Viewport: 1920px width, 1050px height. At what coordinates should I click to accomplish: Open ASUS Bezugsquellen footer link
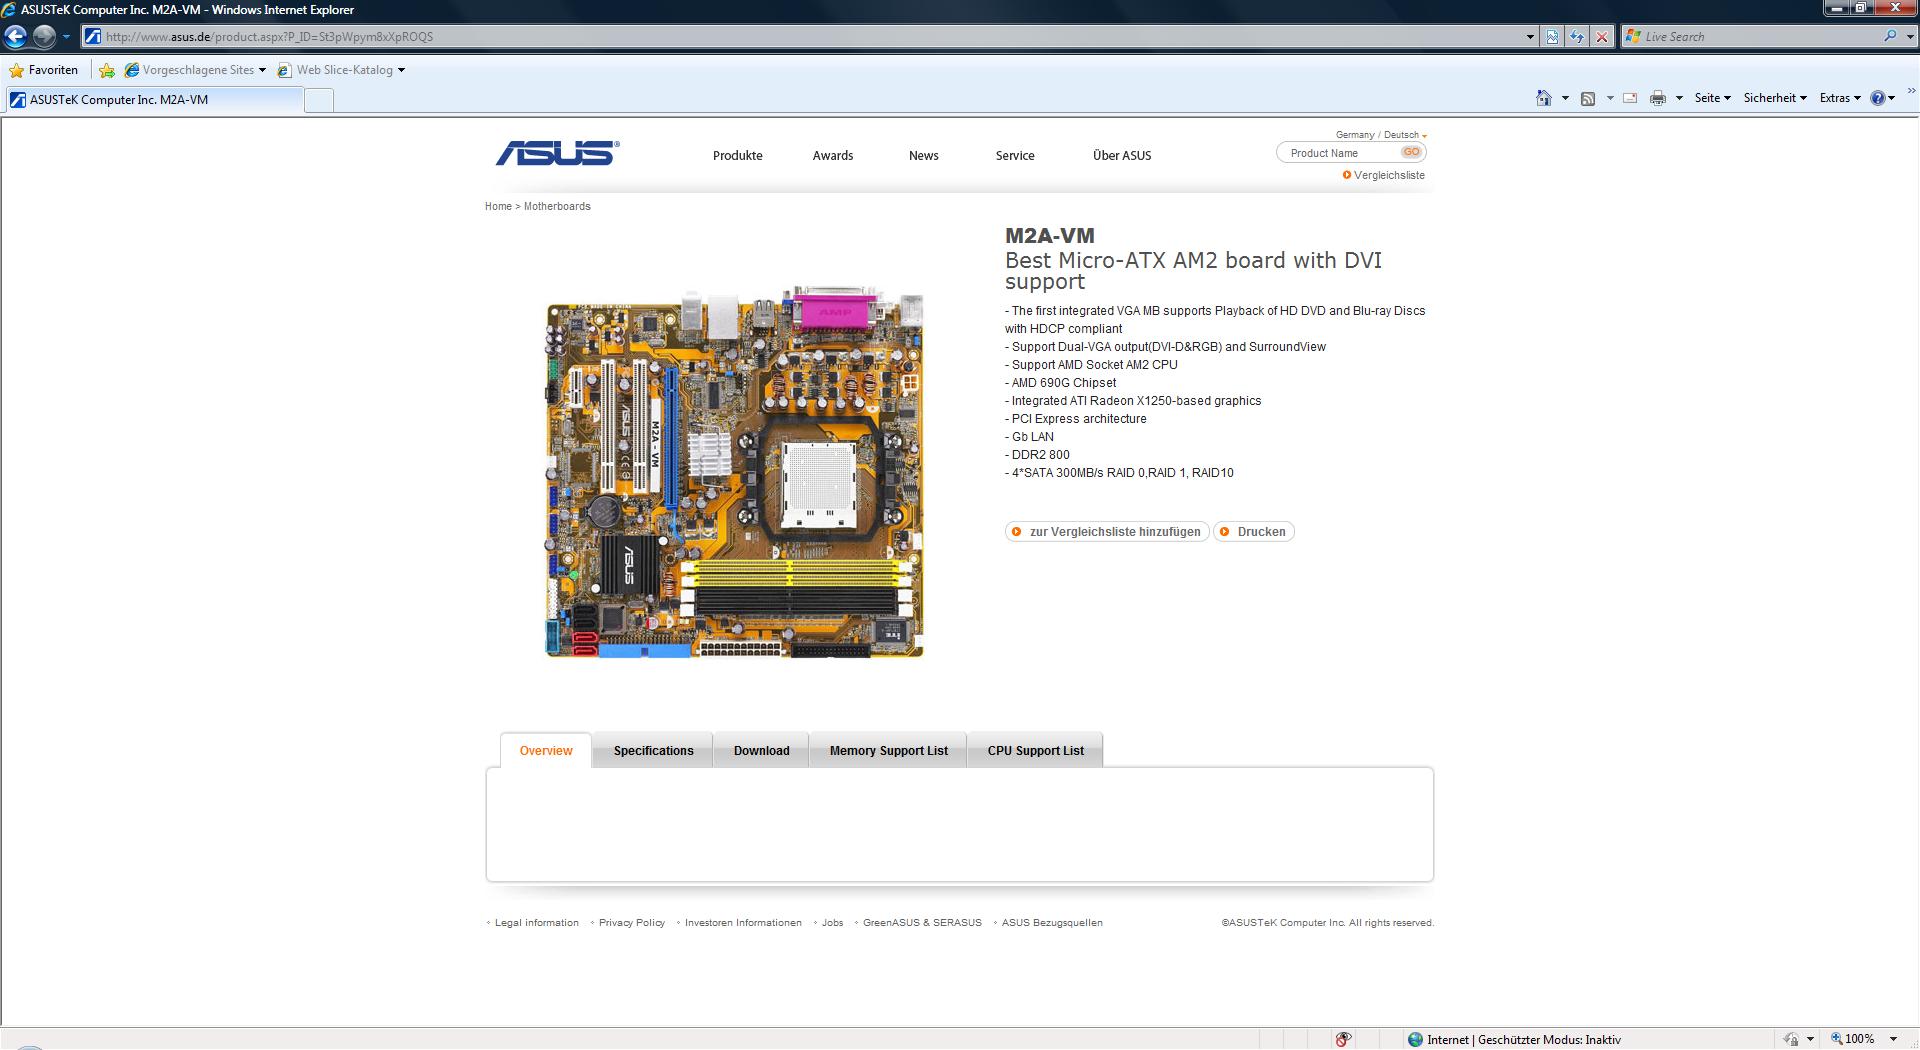click(1052, 923)
